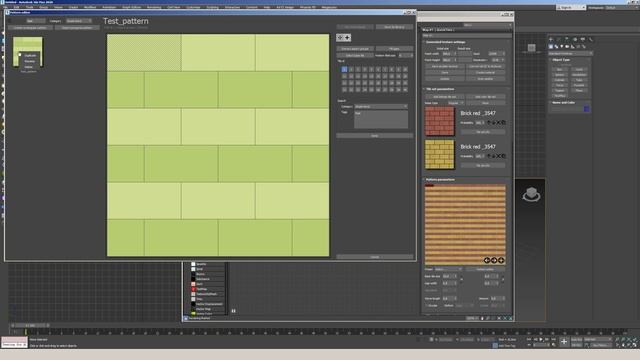Click the time slider handle on the timeline
640x360 pixels.
click(30, 325)
